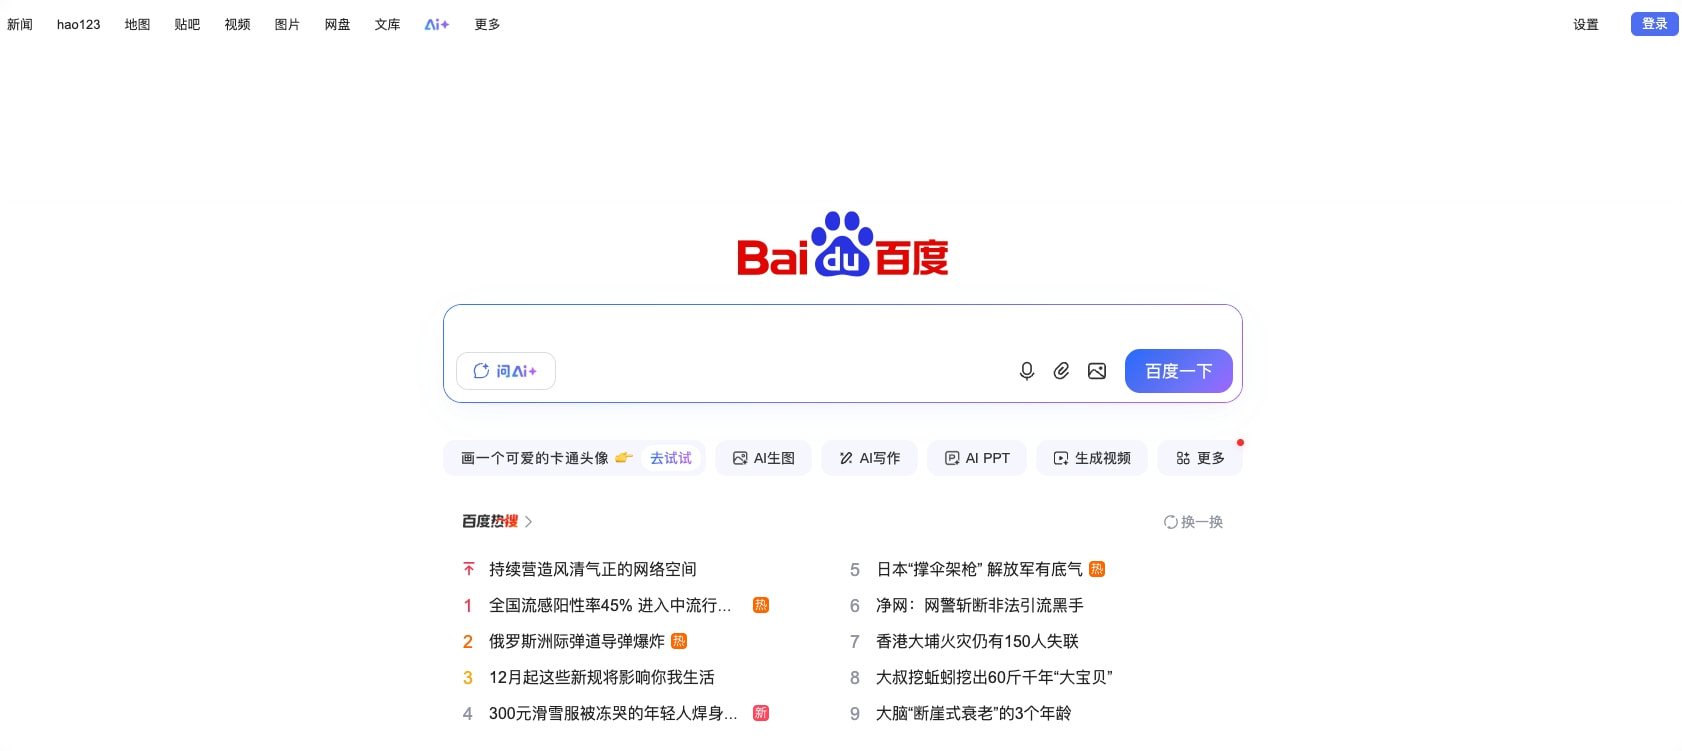
Task: Click inside the search input field
Action: click(842, 327)
